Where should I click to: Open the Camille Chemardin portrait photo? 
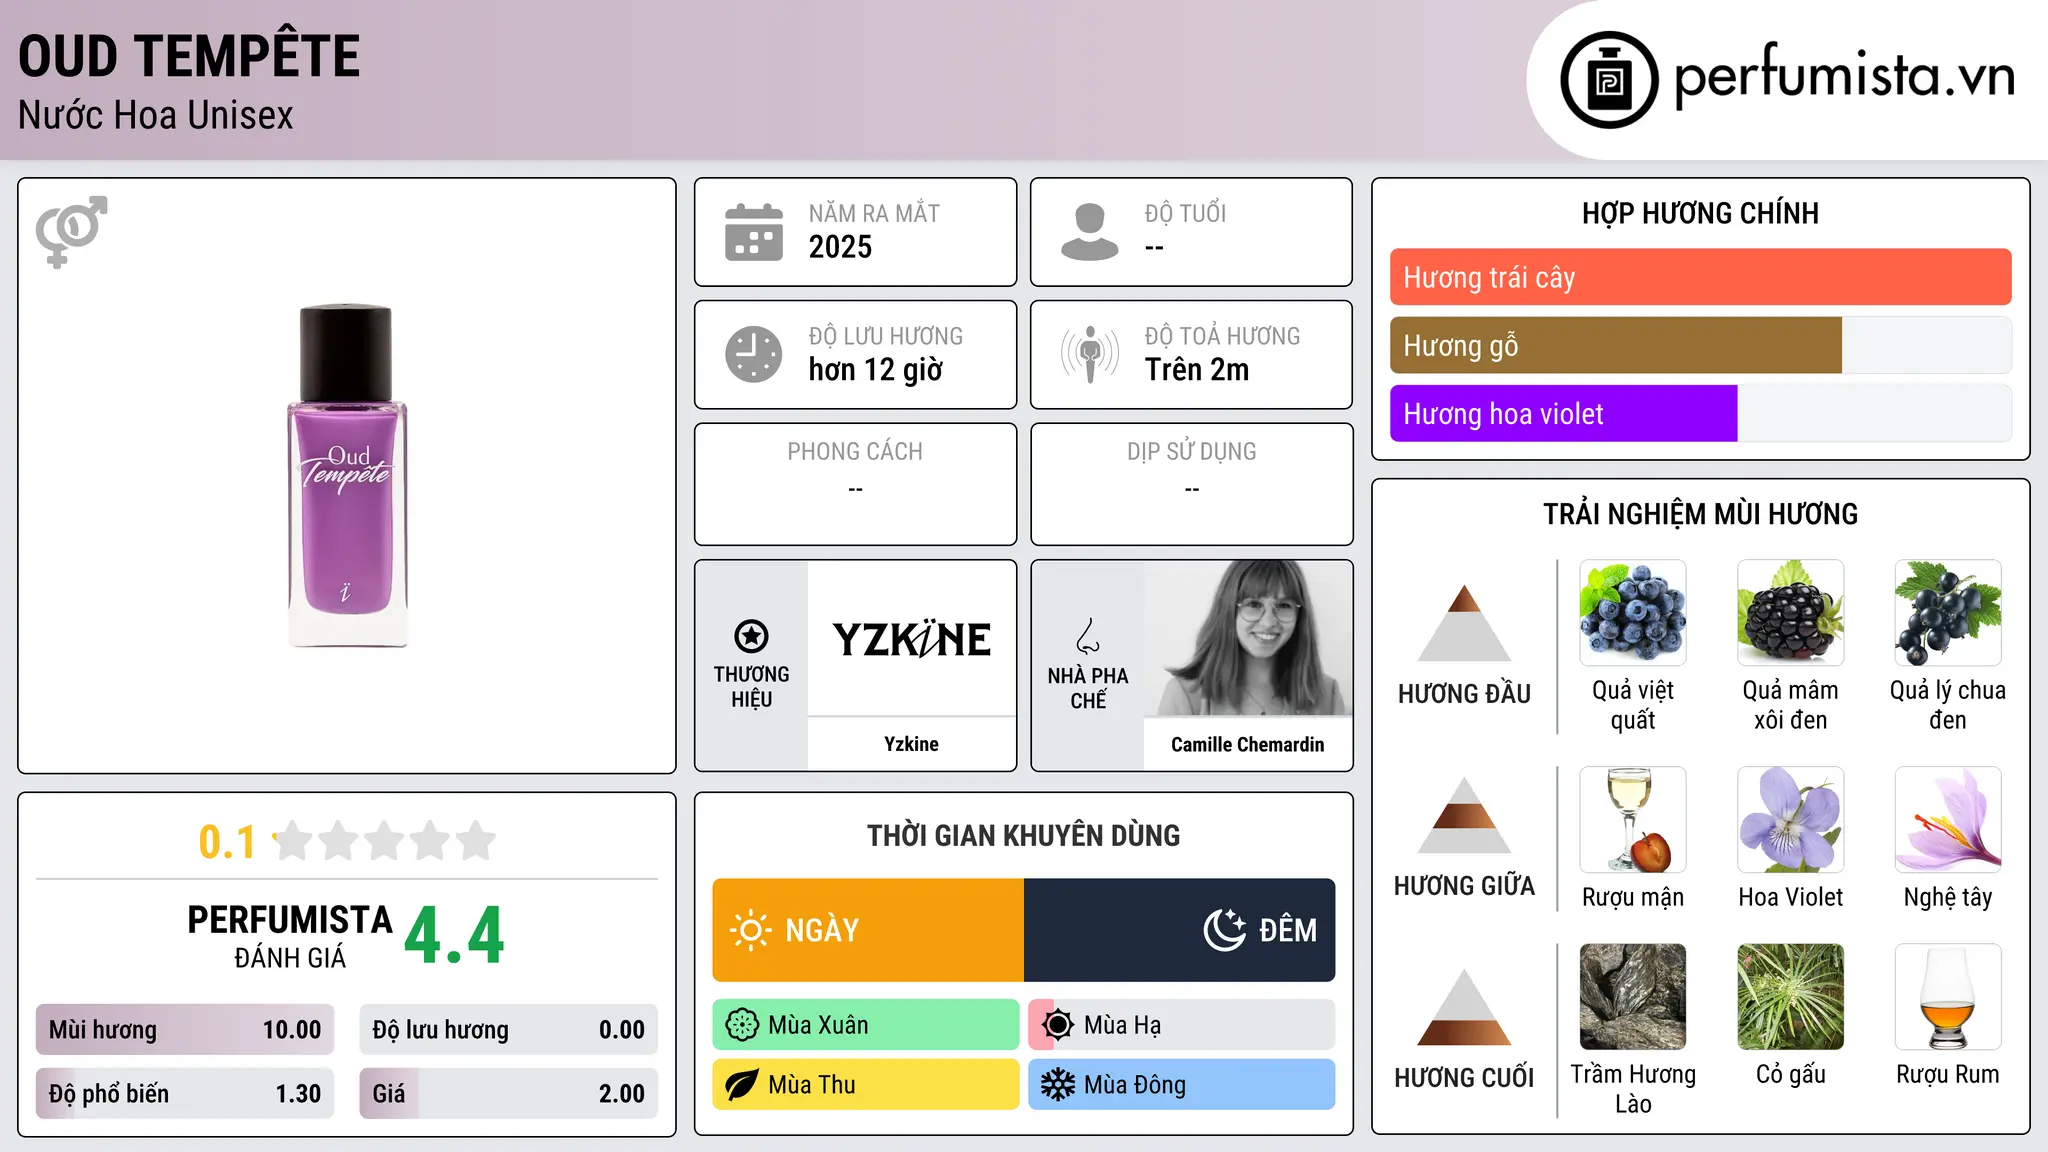click(x=1248, y=638)
